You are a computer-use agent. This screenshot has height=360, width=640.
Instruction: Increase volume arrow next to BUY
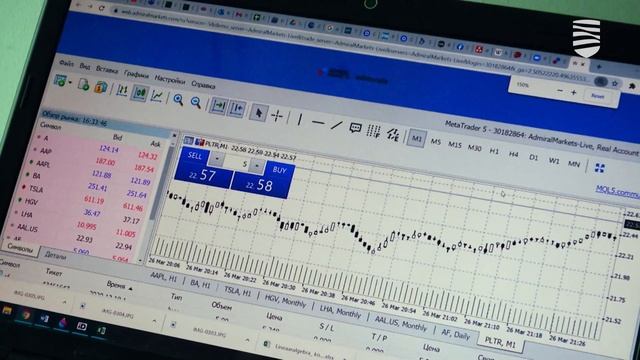click(257, 165)
